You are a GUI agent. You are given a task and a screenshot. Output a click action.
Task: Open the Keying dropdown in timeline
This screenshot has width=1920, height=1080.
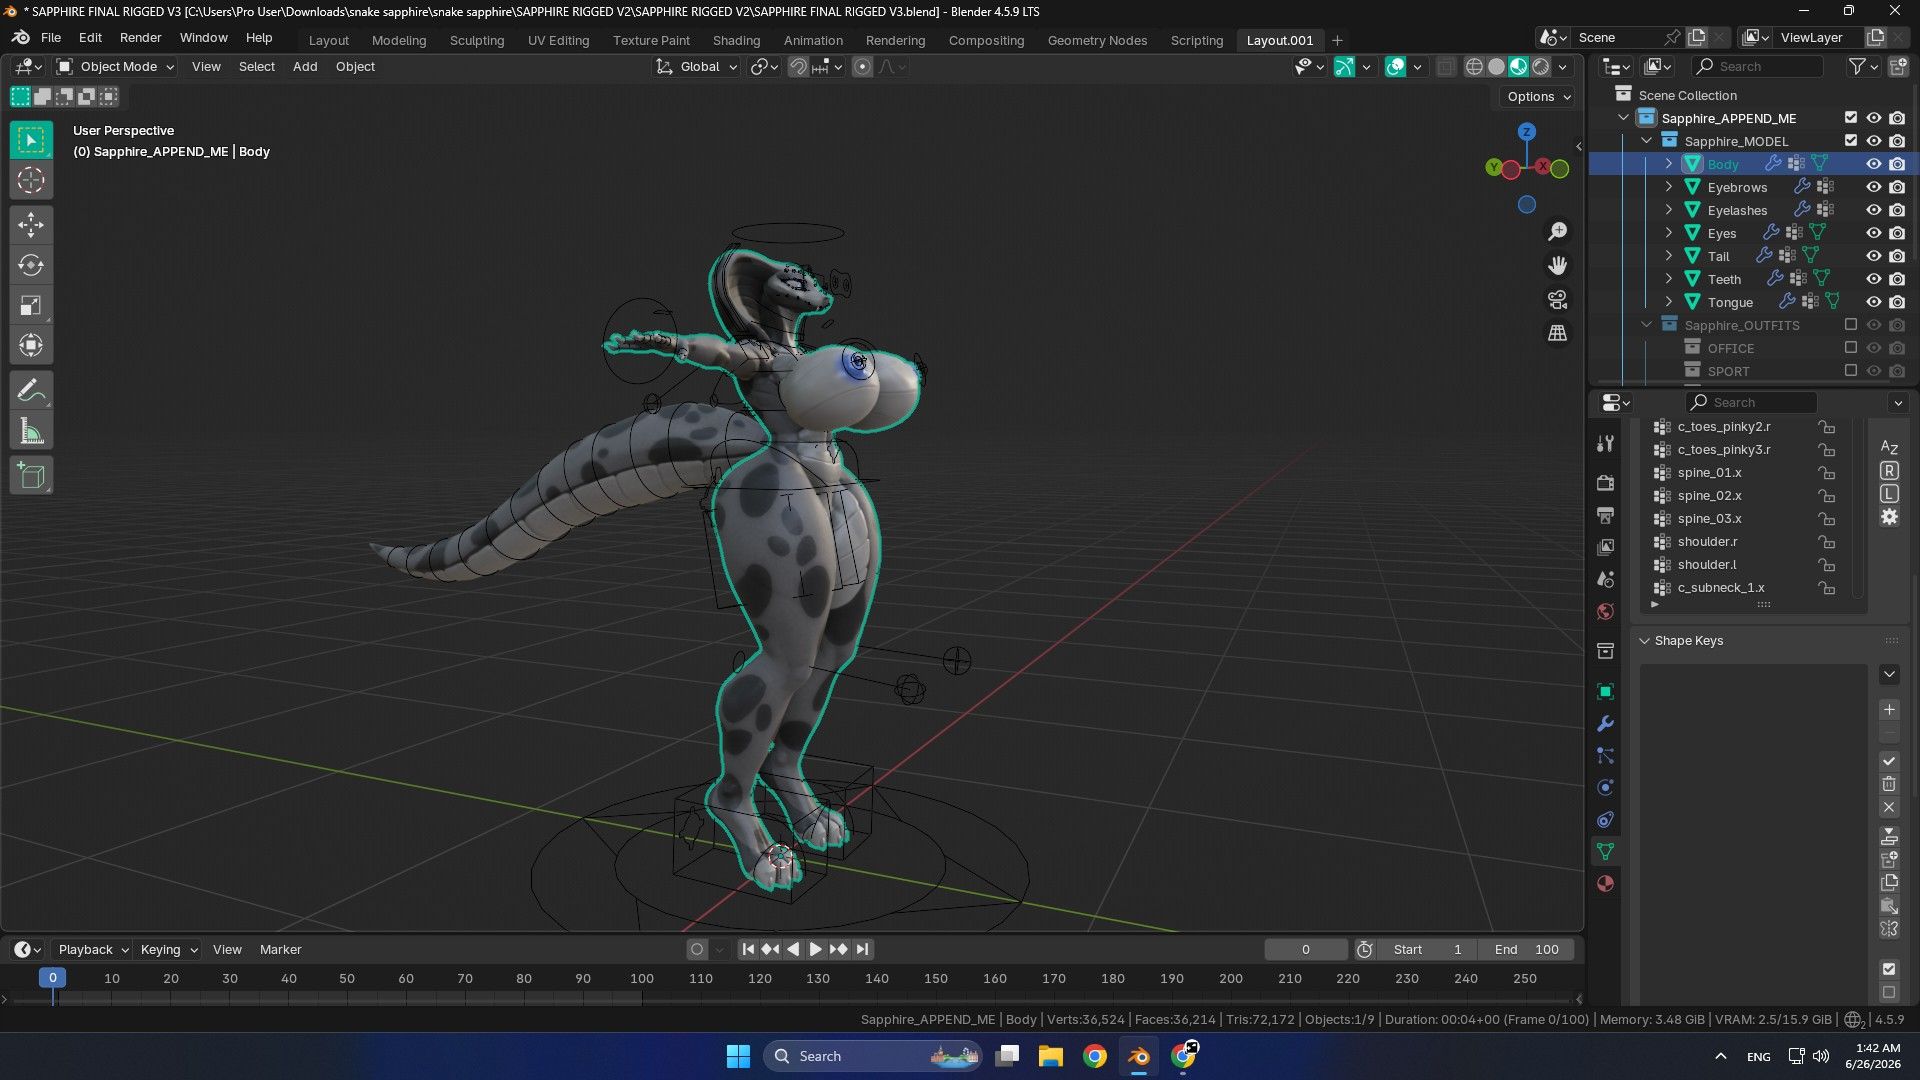(168, 950)
